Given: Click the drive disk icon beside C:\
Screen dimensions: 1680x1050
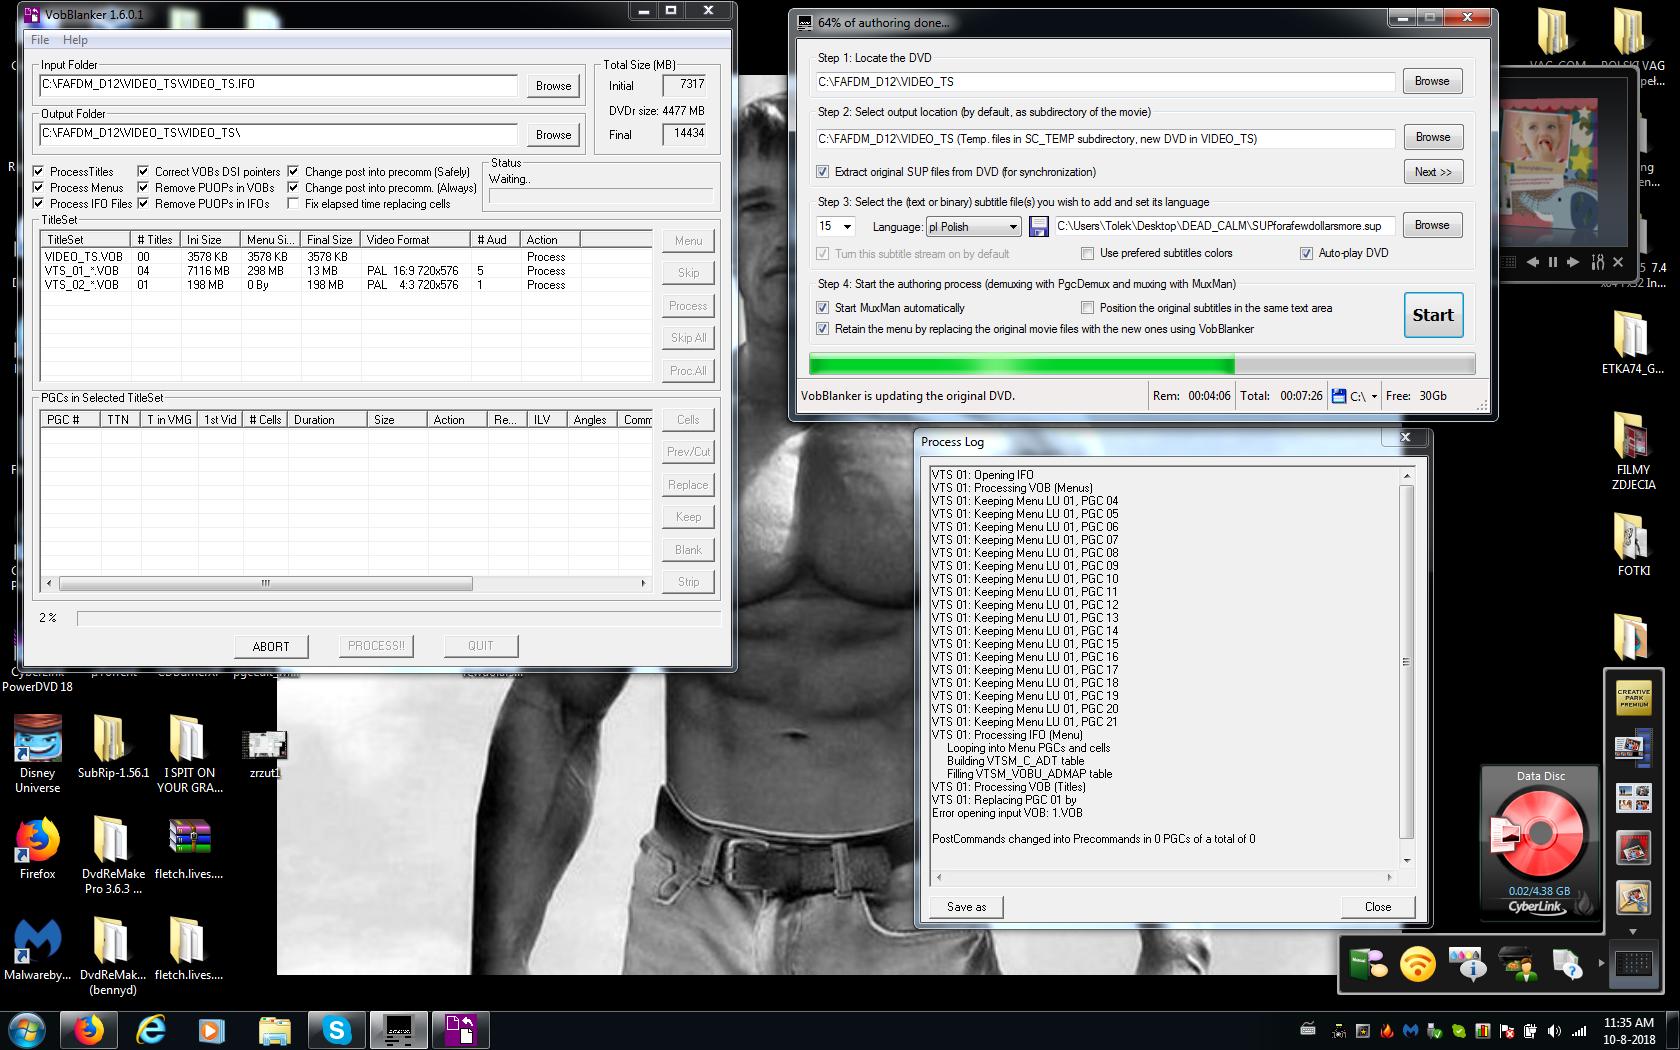Looking at the screenshot, I should tap(1339, 396).
